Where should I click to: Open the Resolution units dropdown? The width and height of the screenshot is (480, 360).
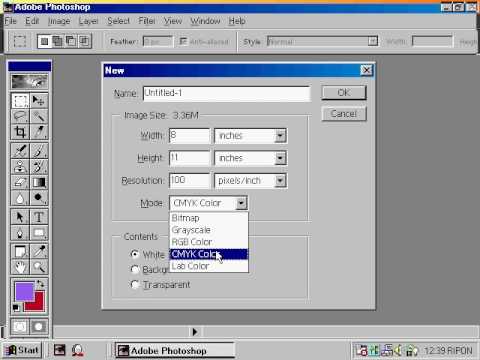pos(280,181)
